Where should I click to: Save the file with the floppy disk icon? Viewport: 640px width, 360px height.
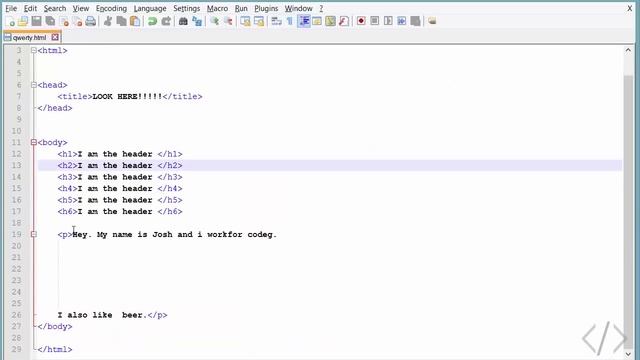coord(37,21)
